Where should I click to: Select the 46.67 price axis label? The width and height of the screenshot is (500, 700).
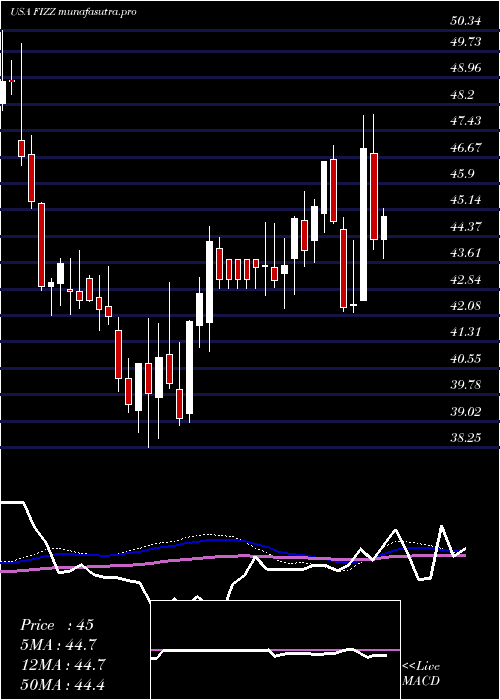pyautogui.click(x=465, y=147)
